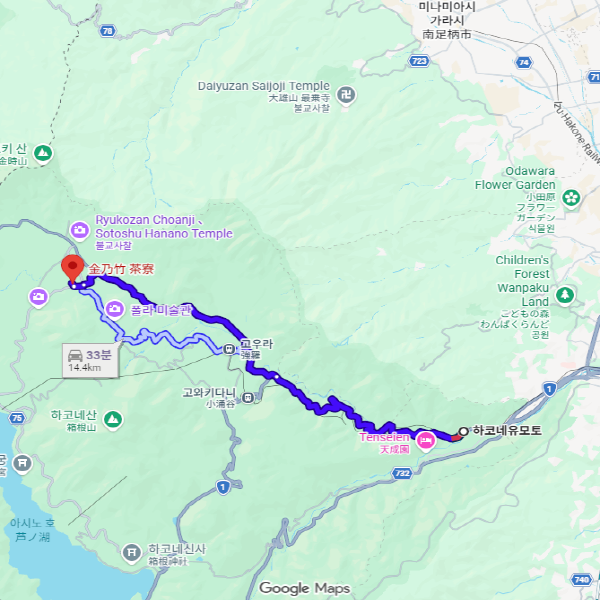Select Children's Forest Wanpaku Land tree icon
Image resolution: width=600 pixels, height=600 pixels.
pyautogui.click(x=565, y=295)
